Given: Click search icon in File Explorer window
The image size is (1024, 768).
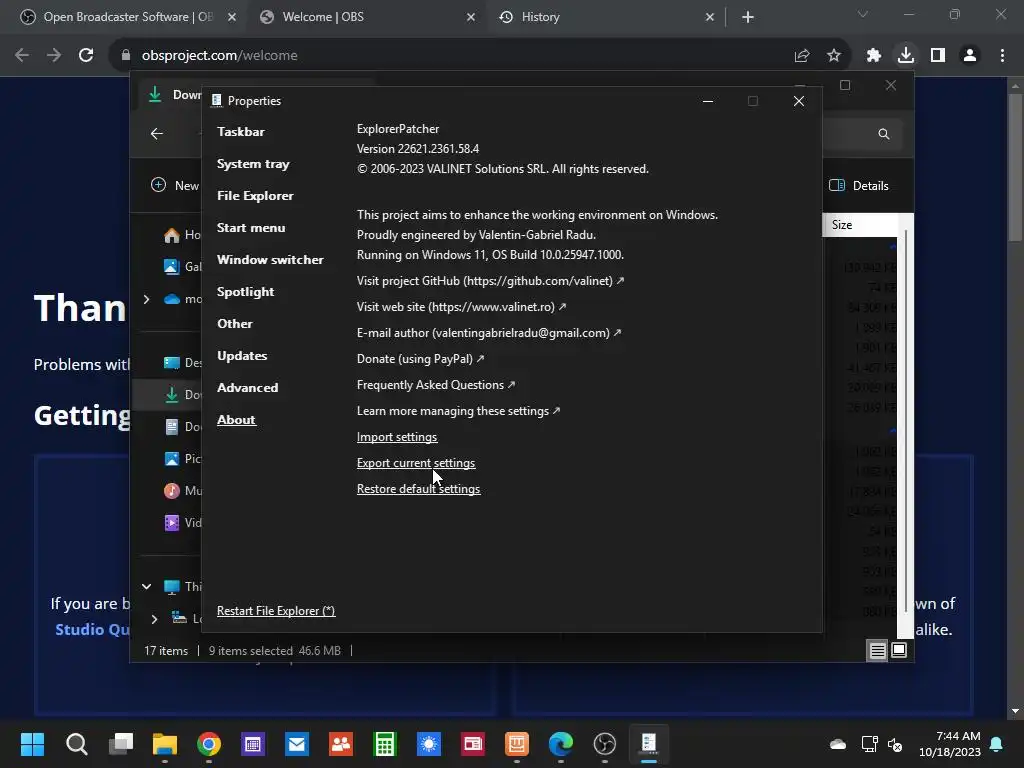Looking at the screenshot, I should coord(884,134).
